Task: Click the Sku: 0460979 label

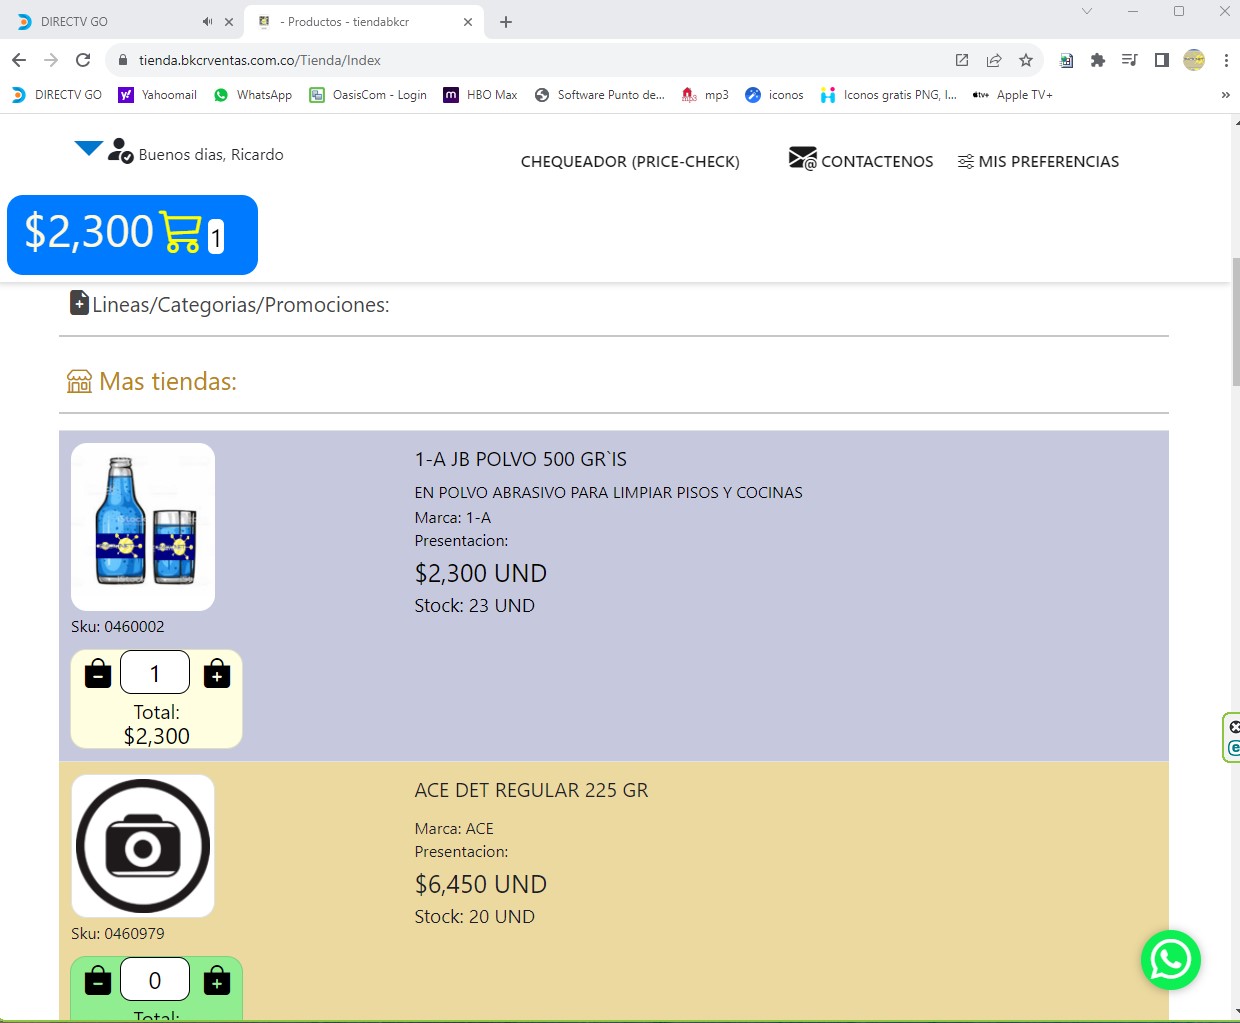Action: click(118, 934)
